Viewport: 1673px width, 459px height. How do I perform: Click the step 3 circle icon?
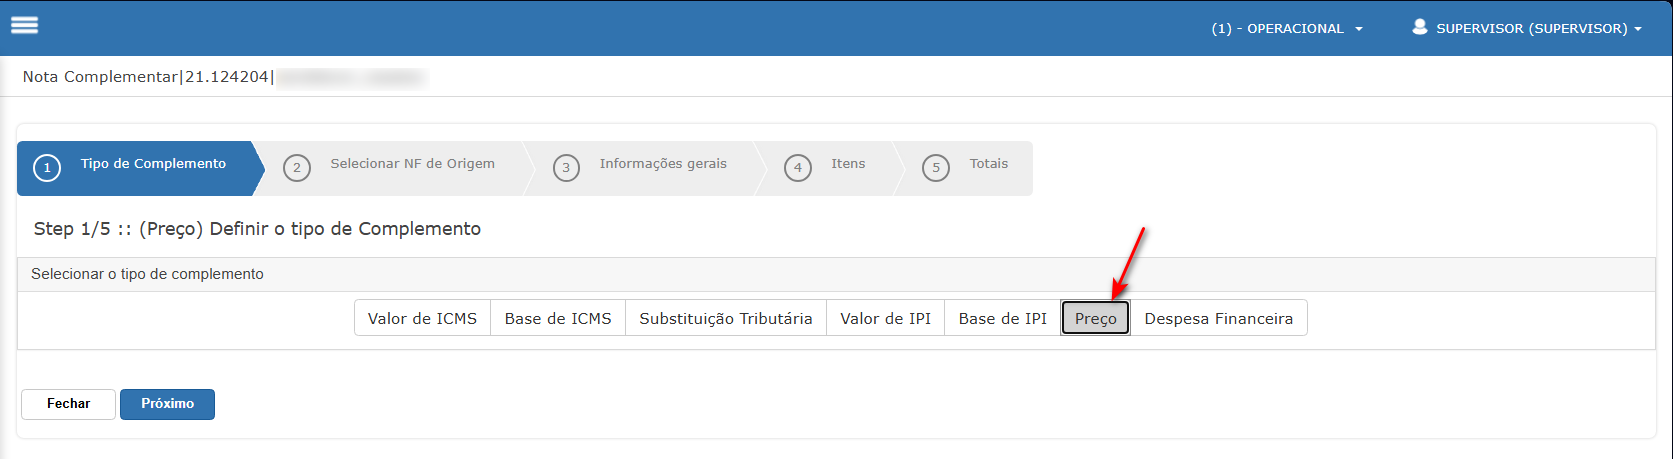566,168
